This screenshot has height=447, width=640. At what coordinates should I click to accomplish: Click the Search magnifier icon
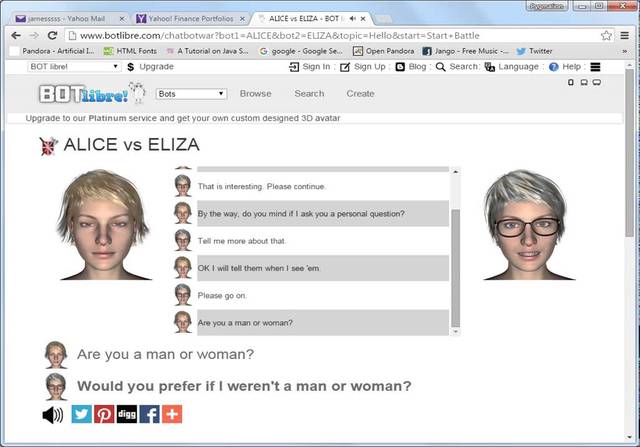pyautogui.click(x=440, y=67)
